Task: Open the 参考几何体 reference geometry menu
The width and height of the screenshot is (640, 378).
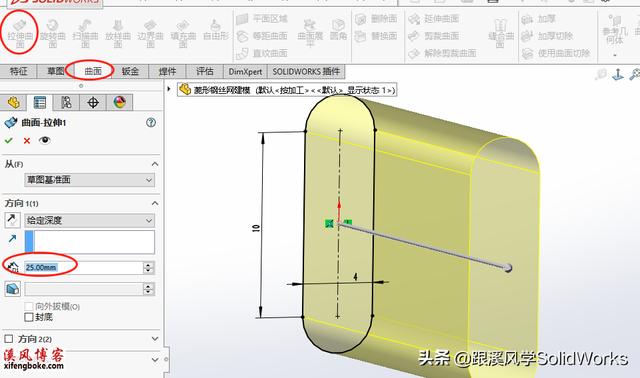Action: click(615, 36)
